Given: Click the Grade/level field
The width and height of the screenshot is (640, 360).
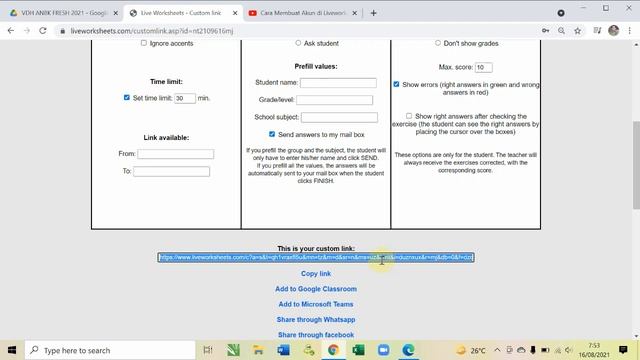Looking at the screenshot, I should click(335, 100).
